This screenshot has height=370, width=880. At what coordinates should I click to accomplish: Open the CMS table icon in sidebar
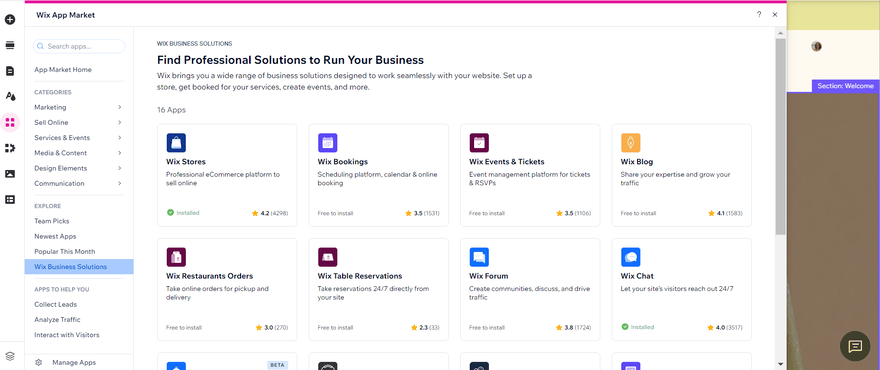click(10, 199)
